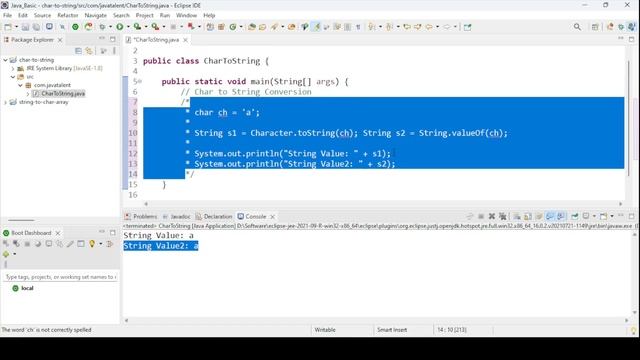Image resolution: width=640 pixels, height=360 pixels.
Task: Collapse the com.javatalent package node
Action: 20,85
